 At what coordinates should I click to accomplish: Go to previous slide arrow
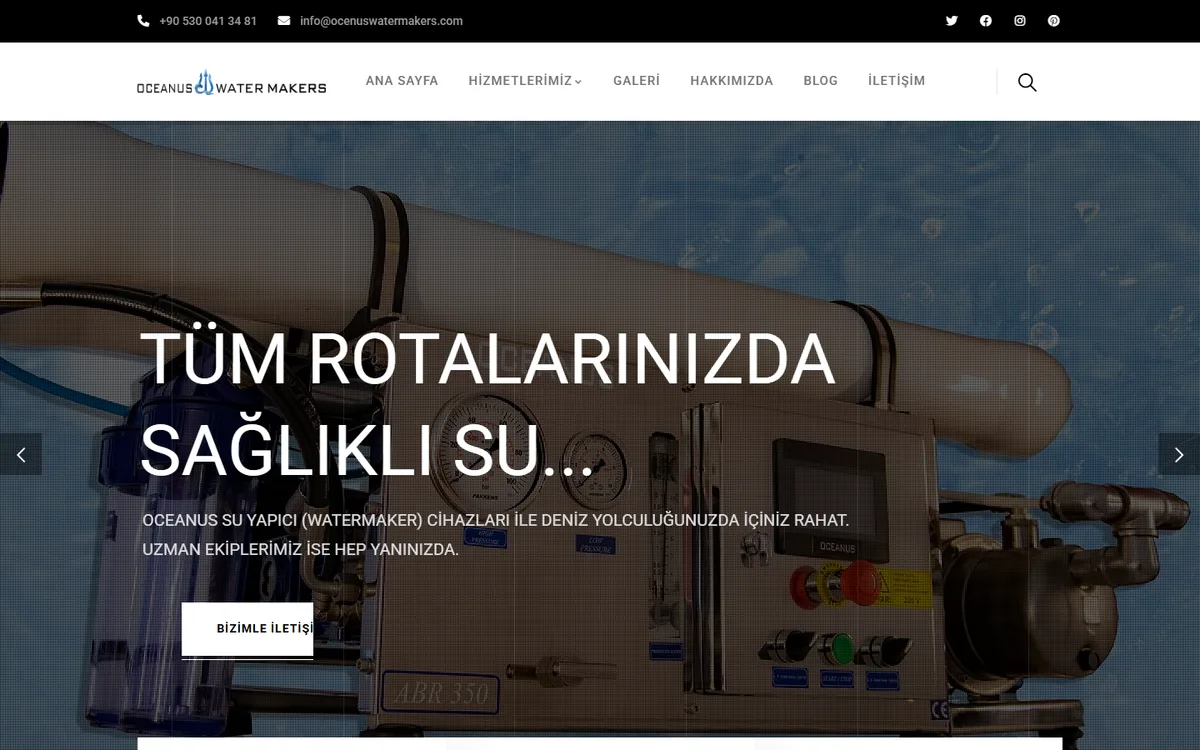click(x=21, y=454)
